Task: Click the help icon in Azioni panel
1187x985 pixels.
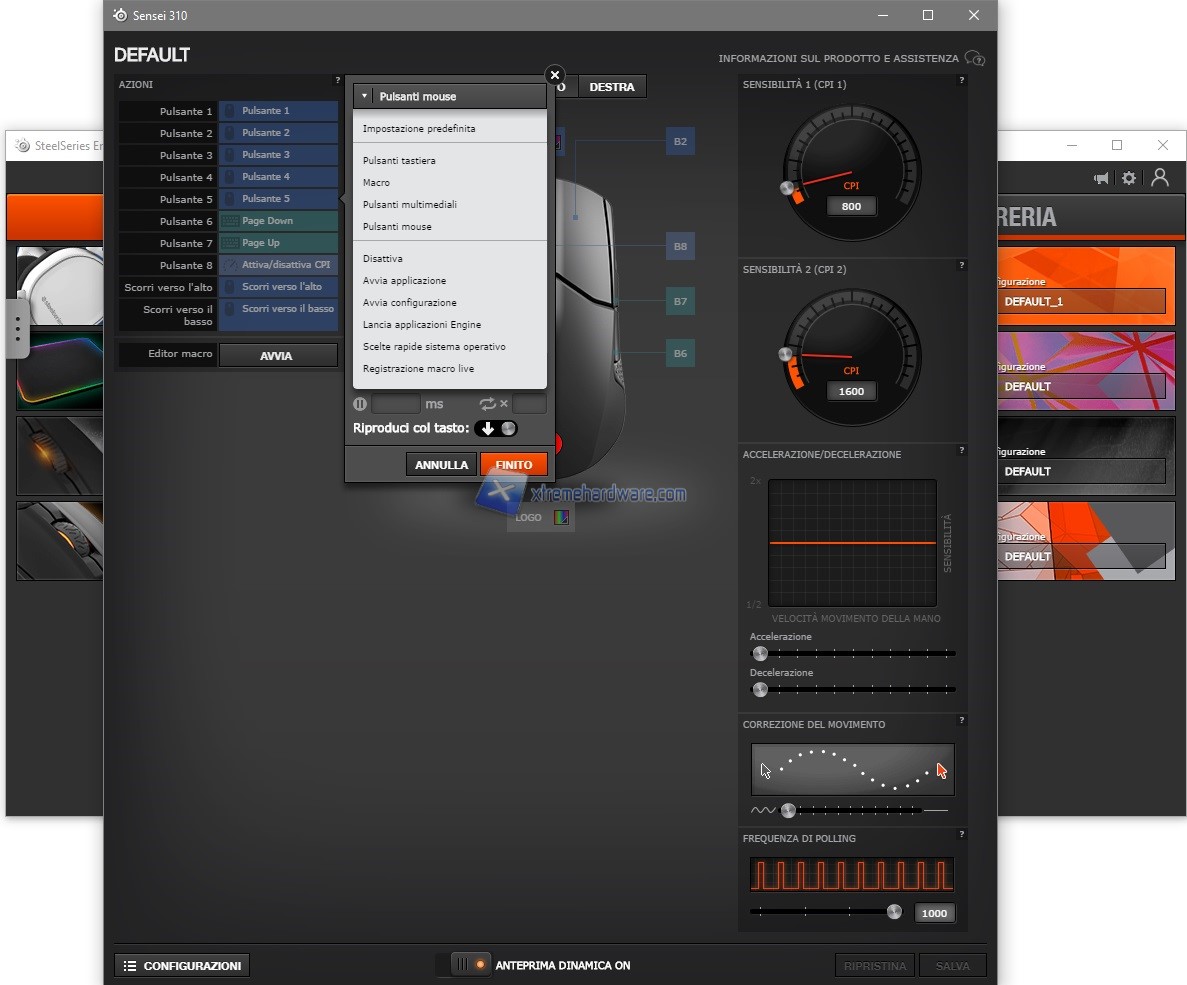Action: (337, 81)
